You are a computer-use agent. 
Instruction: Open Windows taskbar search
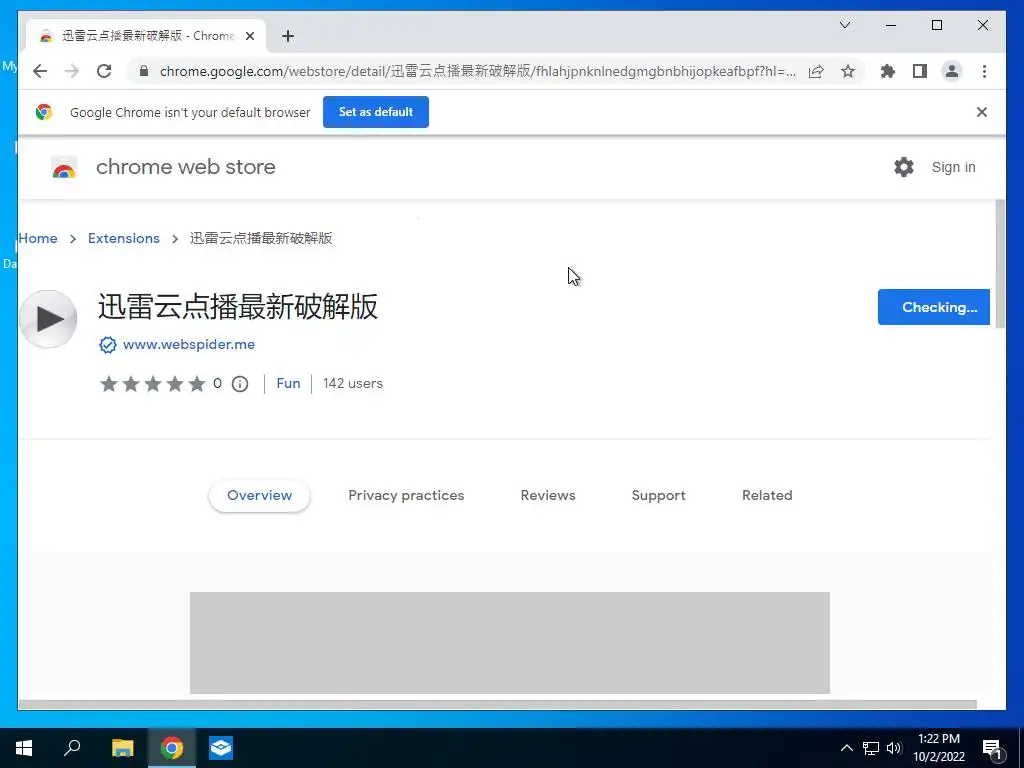pyautogui.click(x=72, y=748)
